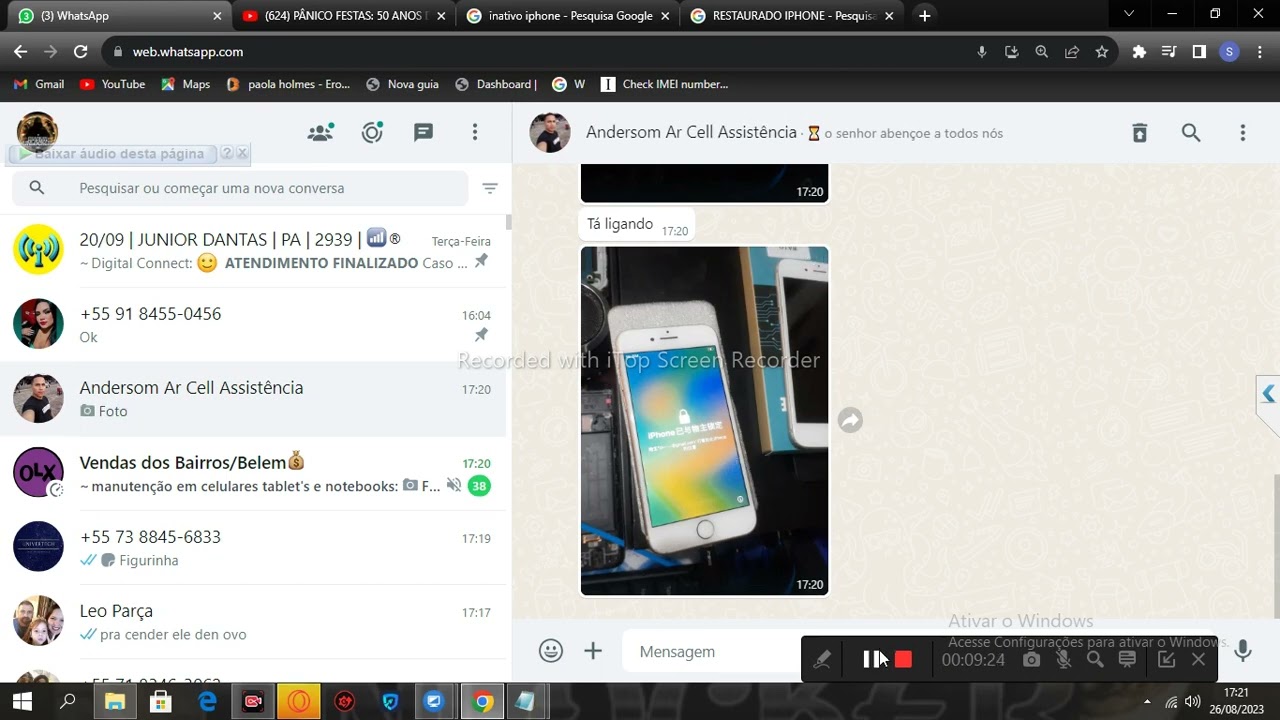Click the contact avatar in chat header
The height and width of the screenshot is (720, 1280).
pyautogui.click(x=550, y=132)
